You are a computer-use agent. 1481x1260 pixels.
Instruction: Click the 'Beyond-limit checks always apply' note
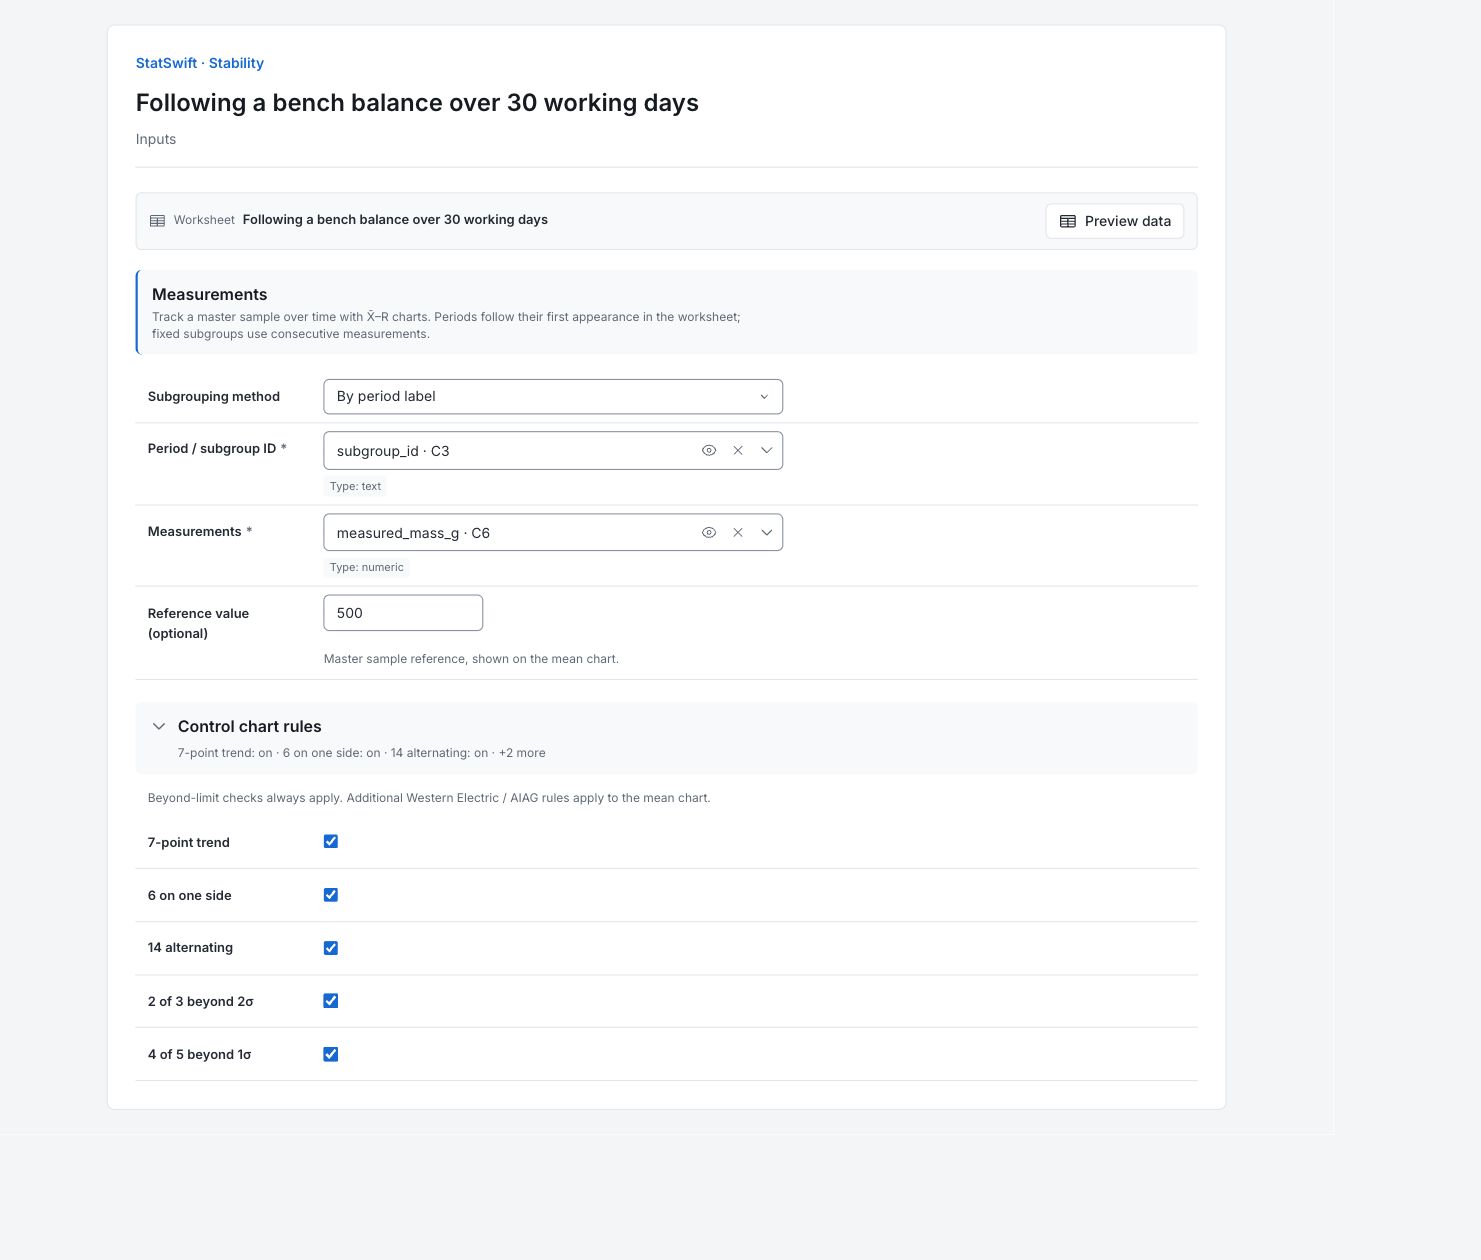pos(429,798)
